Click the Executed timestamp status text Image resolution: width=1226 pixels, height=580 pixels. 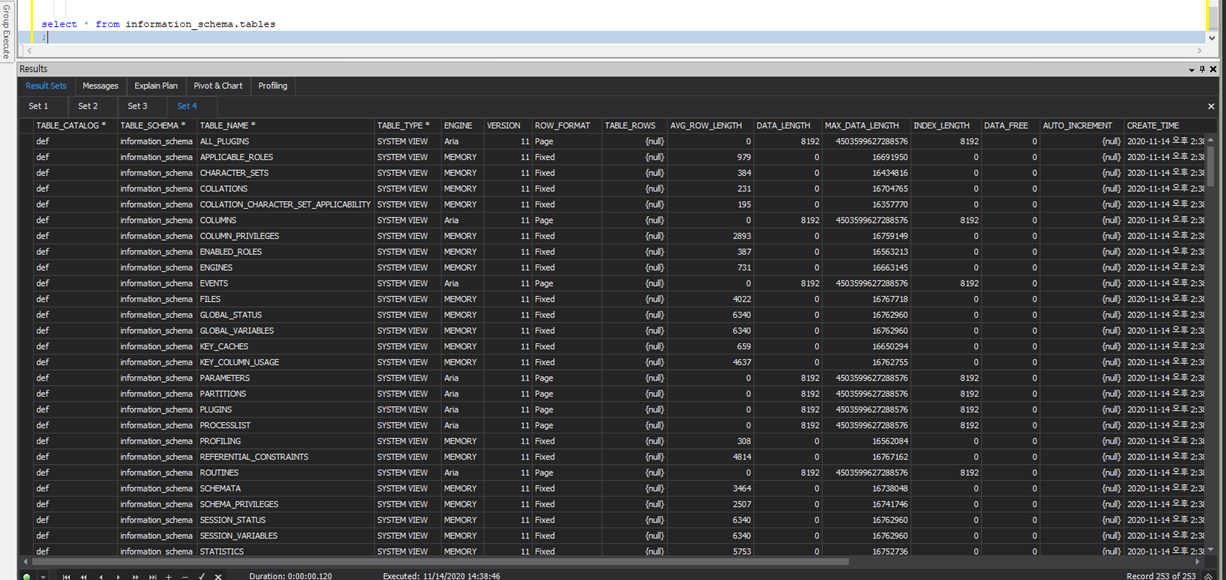(x=442, y=576)
